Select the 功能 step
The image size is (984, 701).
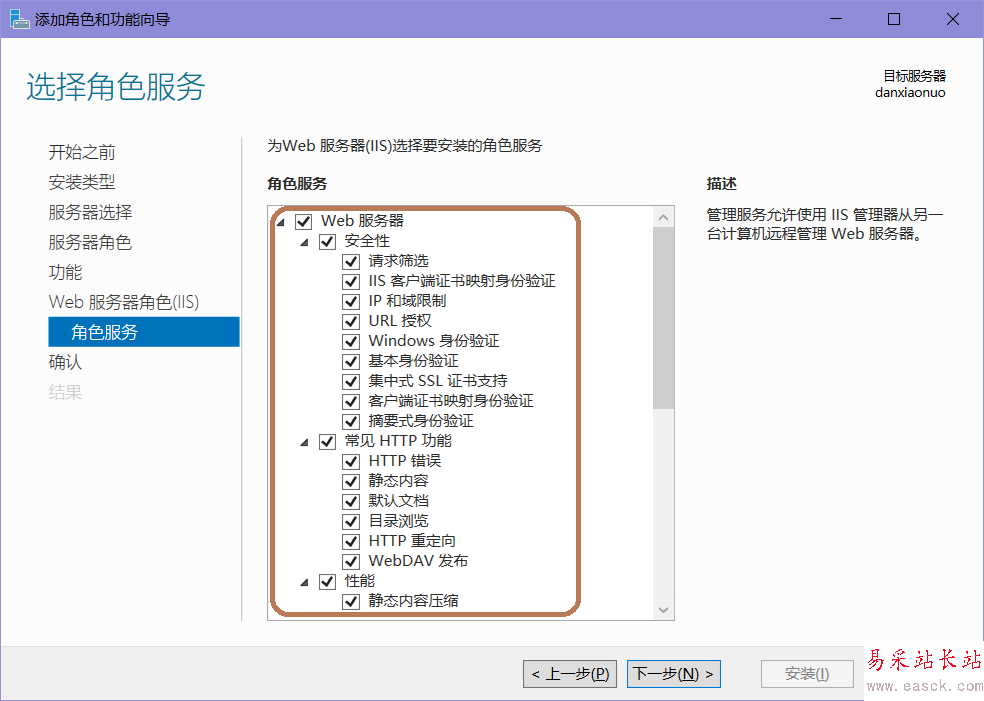(65, 272)
